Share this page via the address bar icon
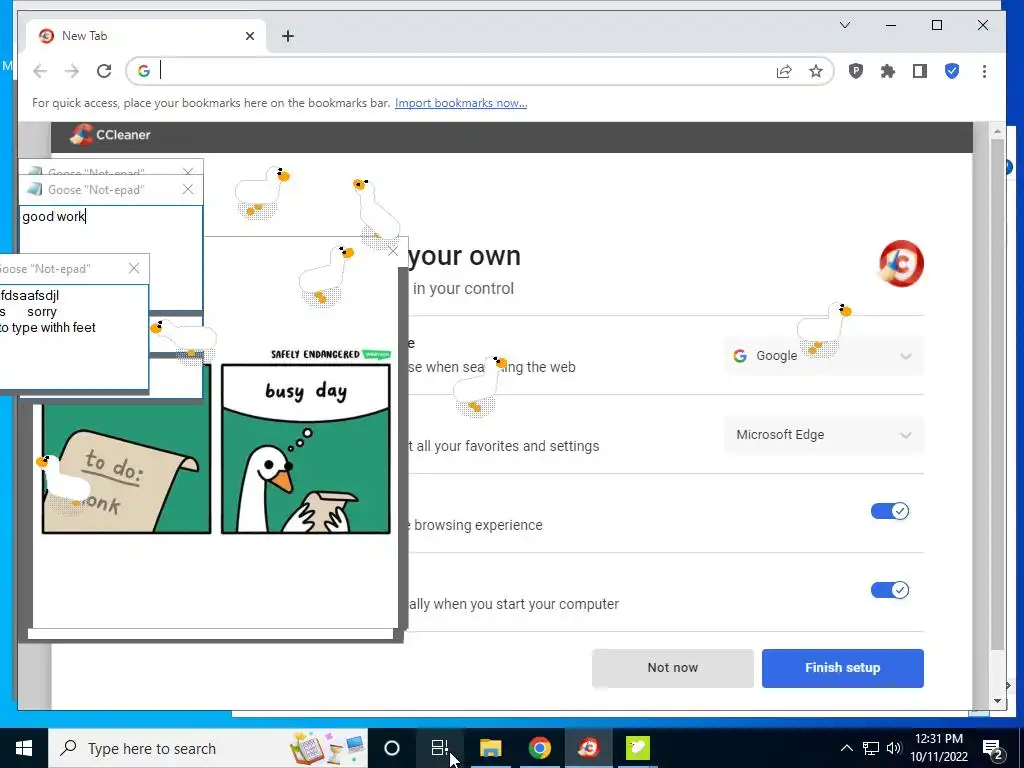The height and width of the screenshot is (768, 1024). (x=784, y=71)
